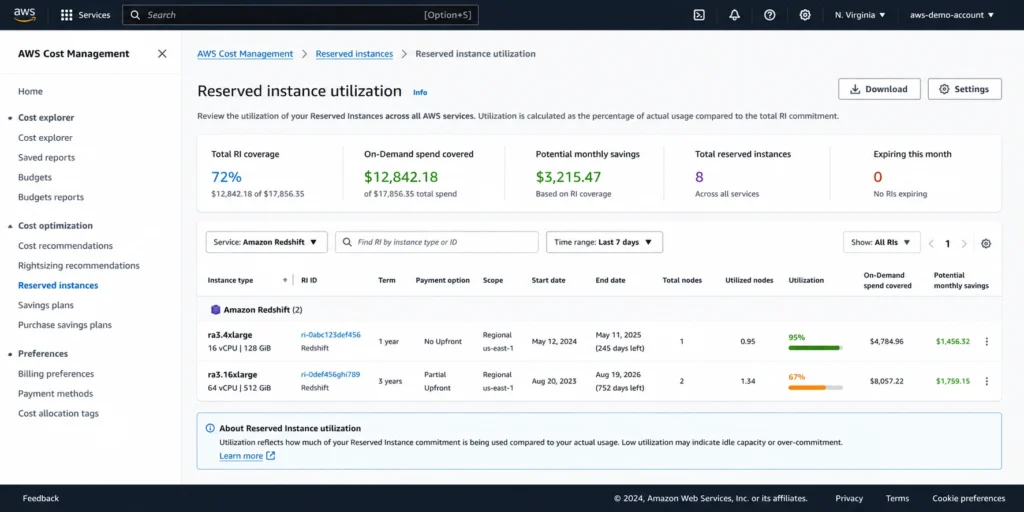Click the 95% utilization progress bar
The height and width of the screenshot is (512, 1024).
(x=815, y=348)
